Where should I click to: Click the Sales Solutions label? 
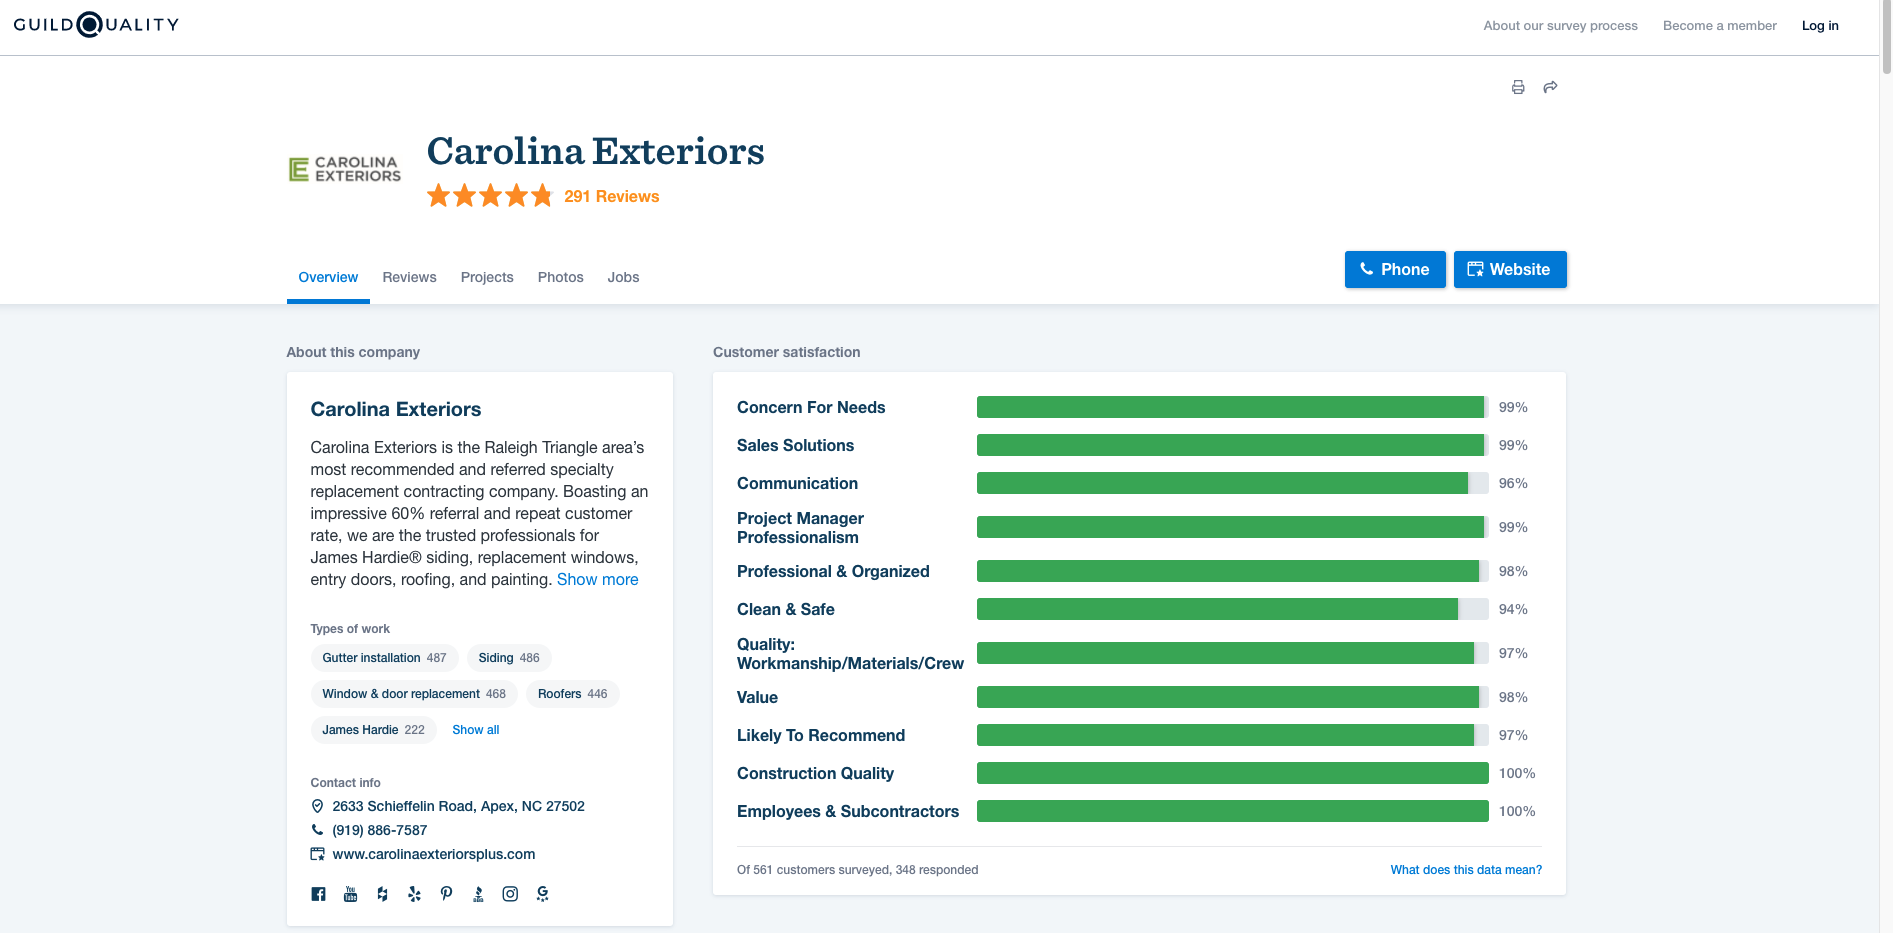click(x=795, y=445)
